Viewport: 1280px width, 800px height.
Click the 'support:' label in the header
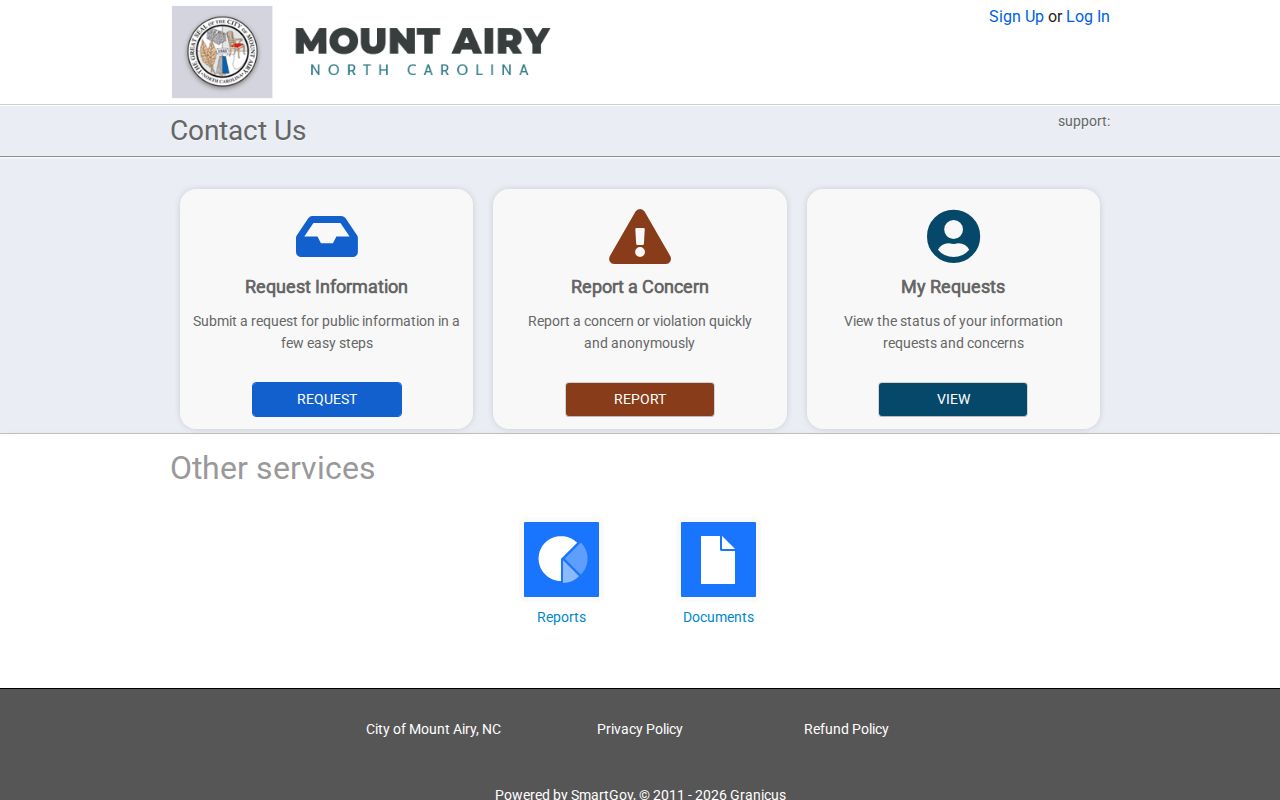pos(1084,121)
